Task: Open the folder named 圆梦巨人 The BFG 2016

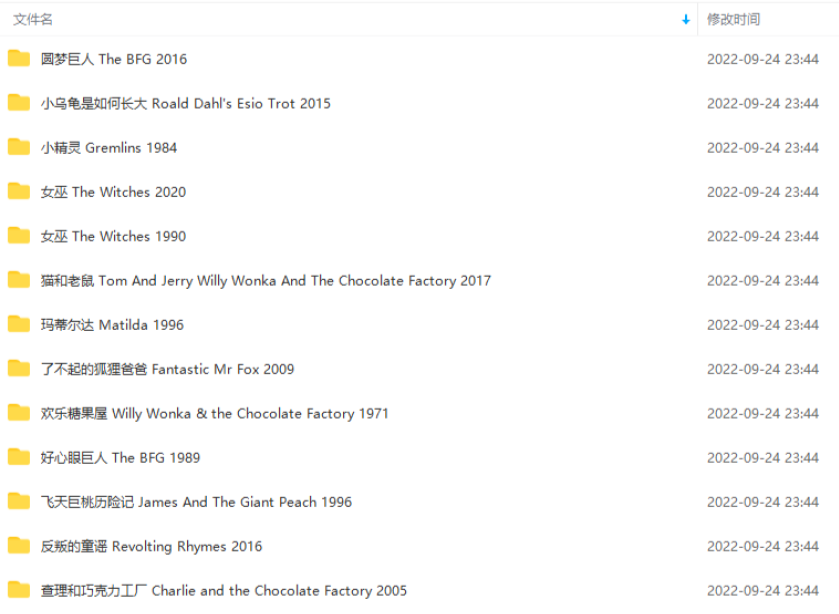Action: pos(114,59)
